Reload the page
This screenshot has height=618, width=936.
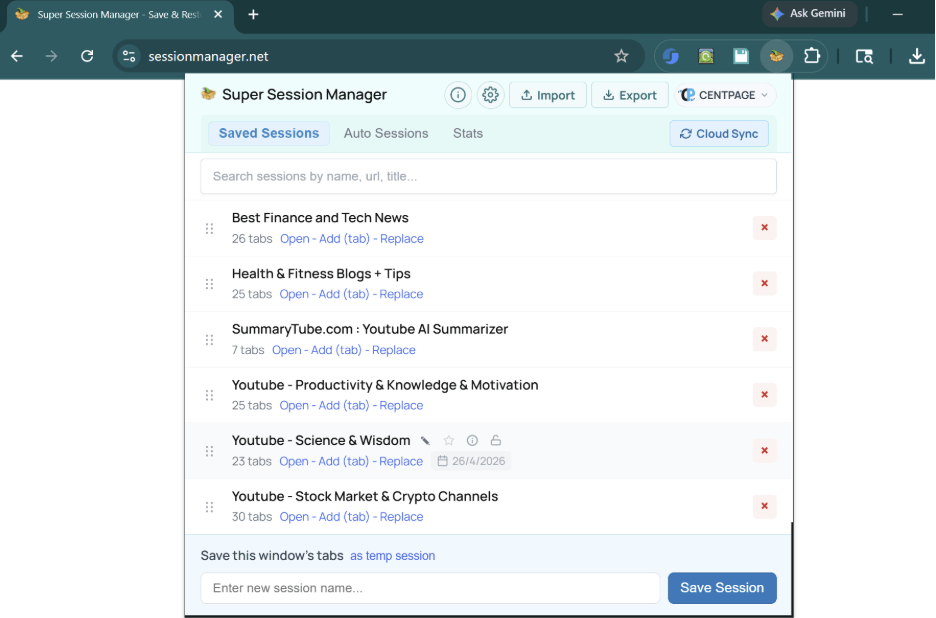tap(87, 56)
